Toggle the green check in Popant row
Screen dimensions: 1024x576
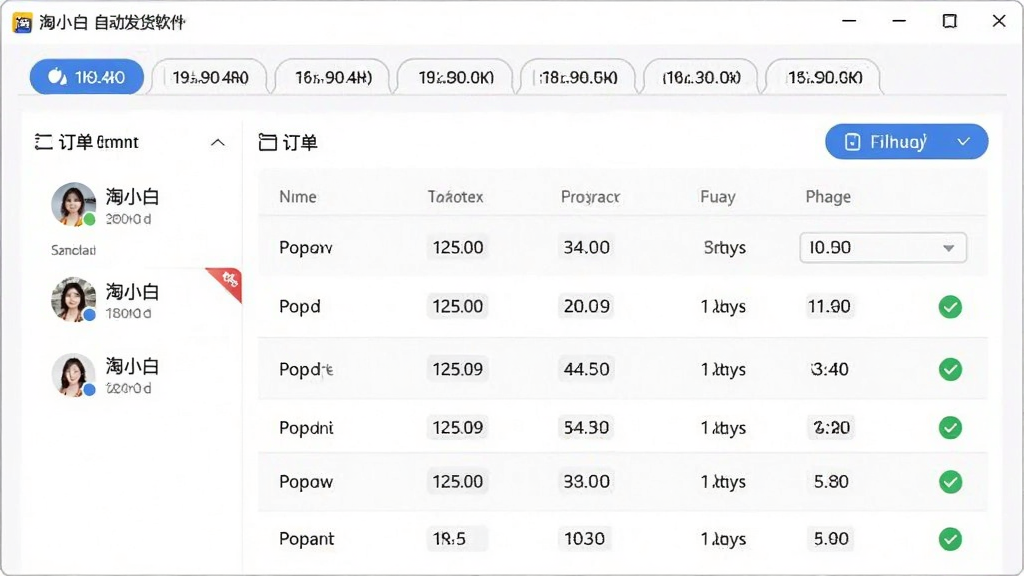click(x=950, y=539)
